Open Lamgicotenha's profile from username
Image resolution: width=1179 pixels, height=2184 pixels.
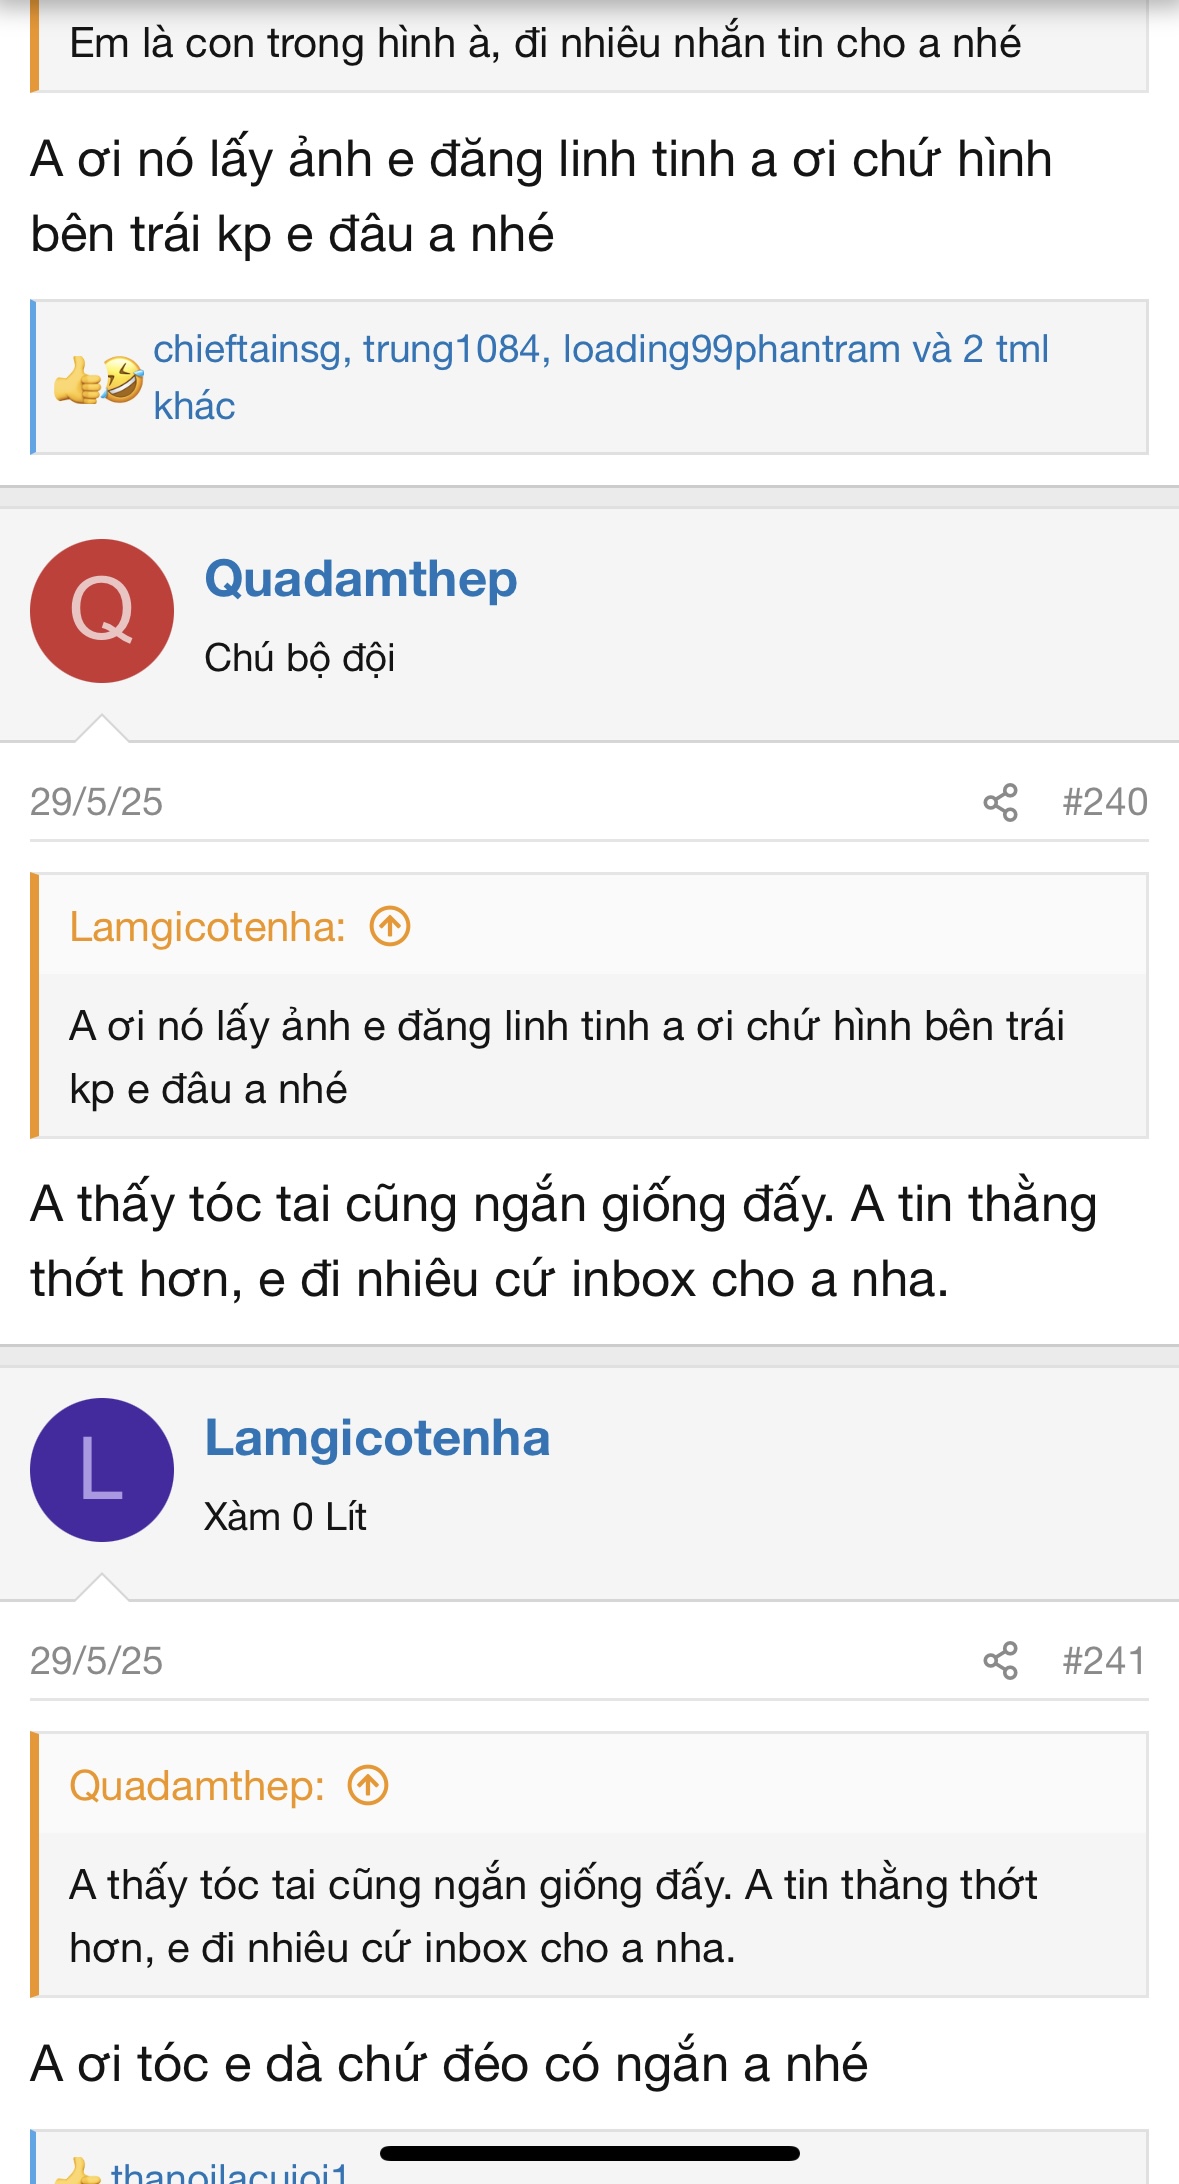point(377,1438)
